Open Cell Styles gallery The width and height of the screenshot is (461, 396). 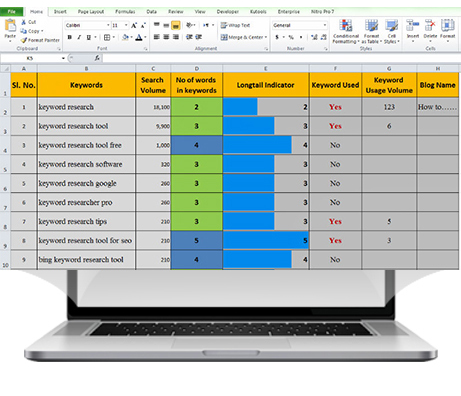(x=391, y=31)
